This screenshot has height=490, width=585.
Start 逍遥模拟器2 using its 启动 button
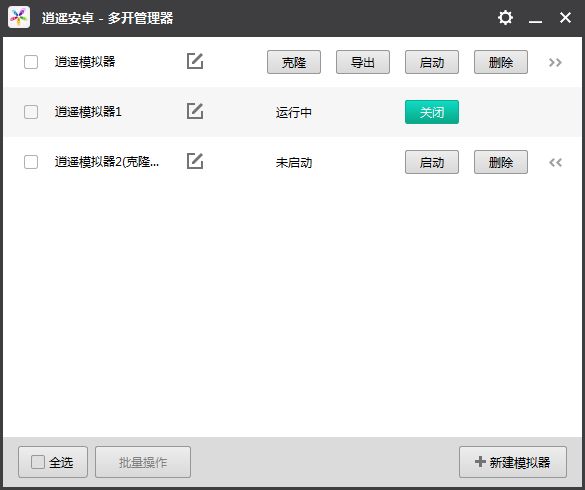(432, 162)
